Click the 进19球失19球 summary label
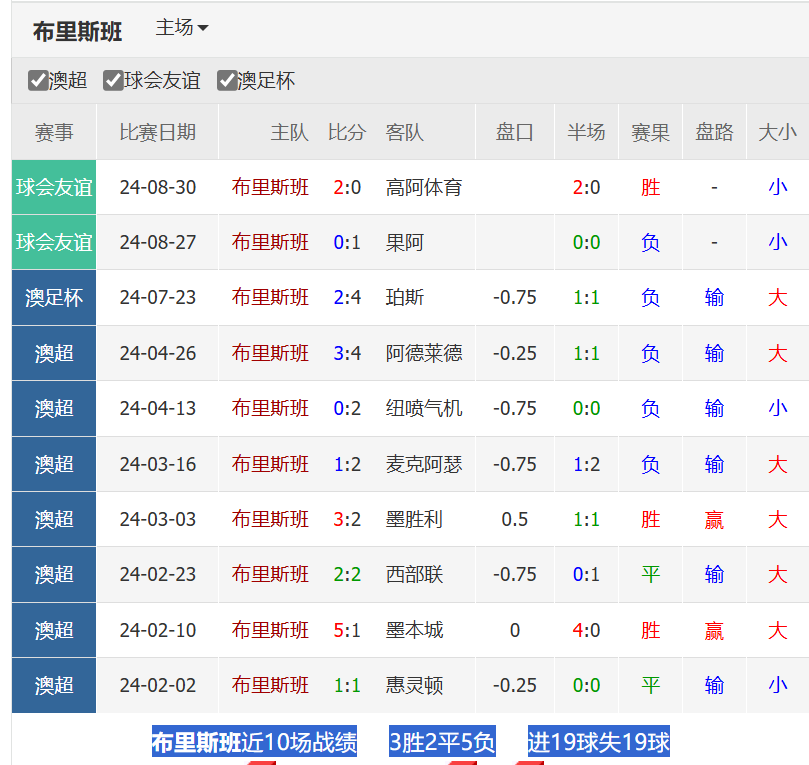Screen dimensions: 809x765 pos(598,742)
